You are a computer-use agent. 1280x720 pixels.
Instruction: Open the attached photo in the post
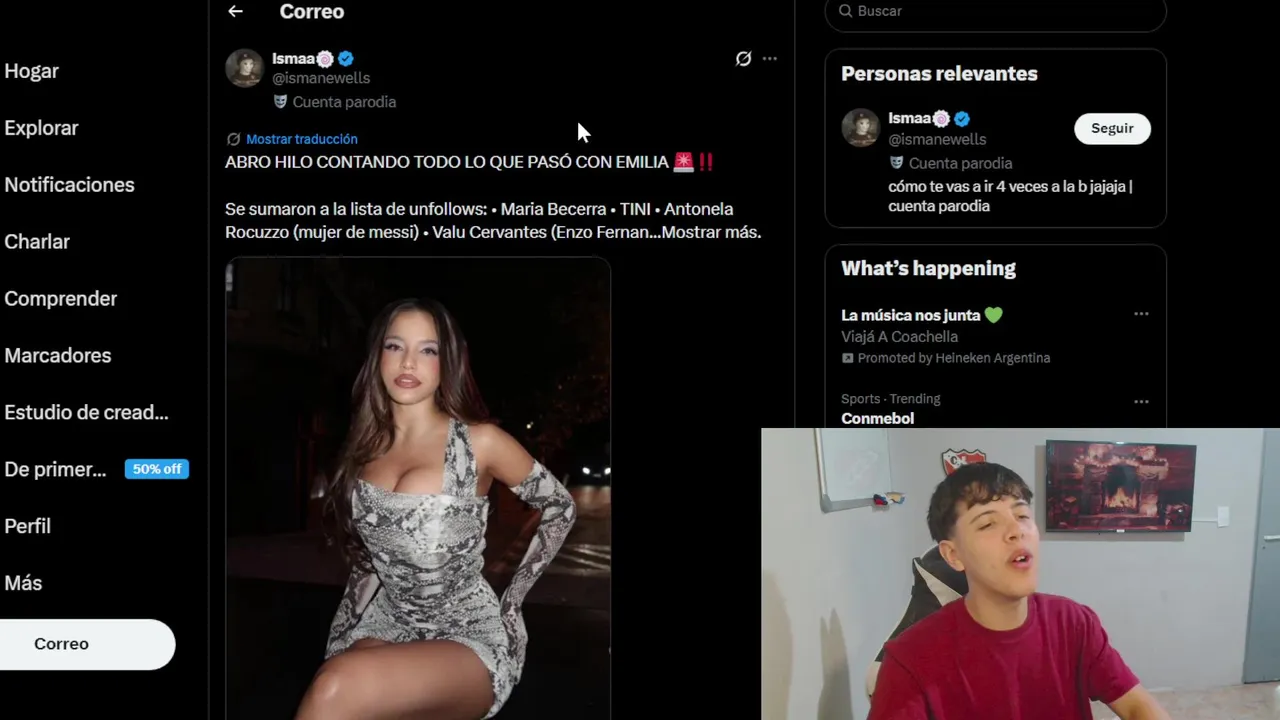coord(418,488)
